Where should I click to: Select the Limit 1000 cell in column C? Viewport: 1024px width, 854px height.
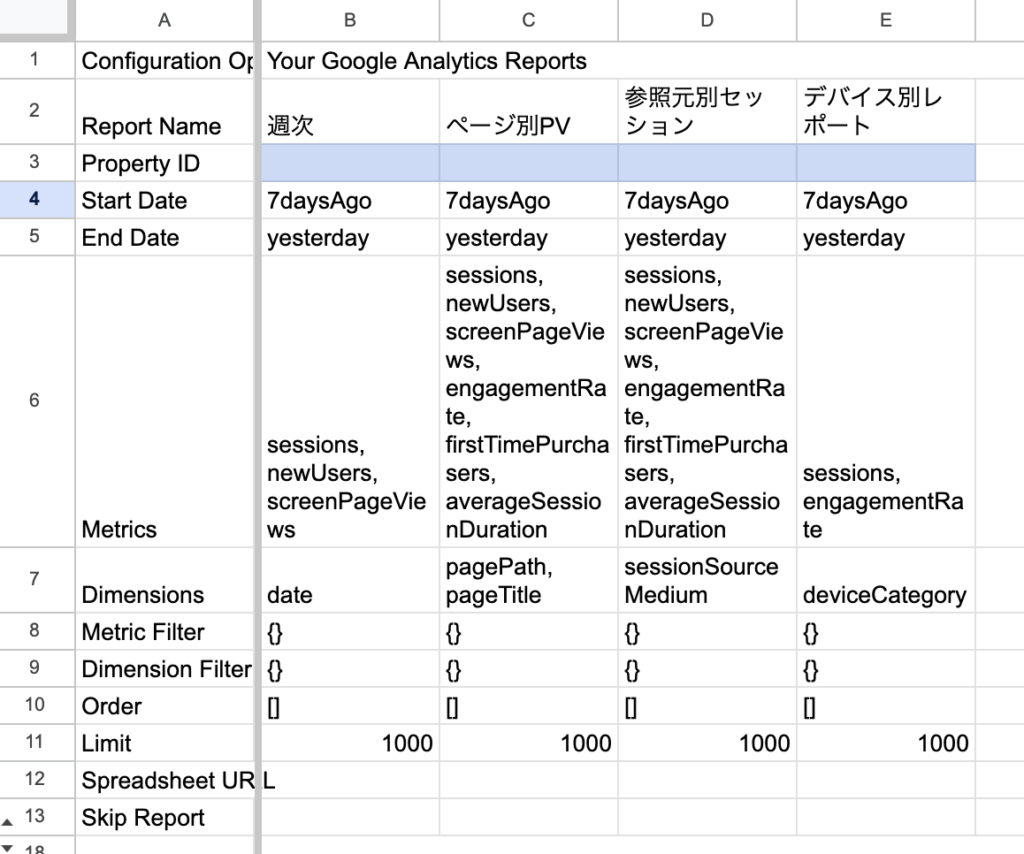coord(528,743)
